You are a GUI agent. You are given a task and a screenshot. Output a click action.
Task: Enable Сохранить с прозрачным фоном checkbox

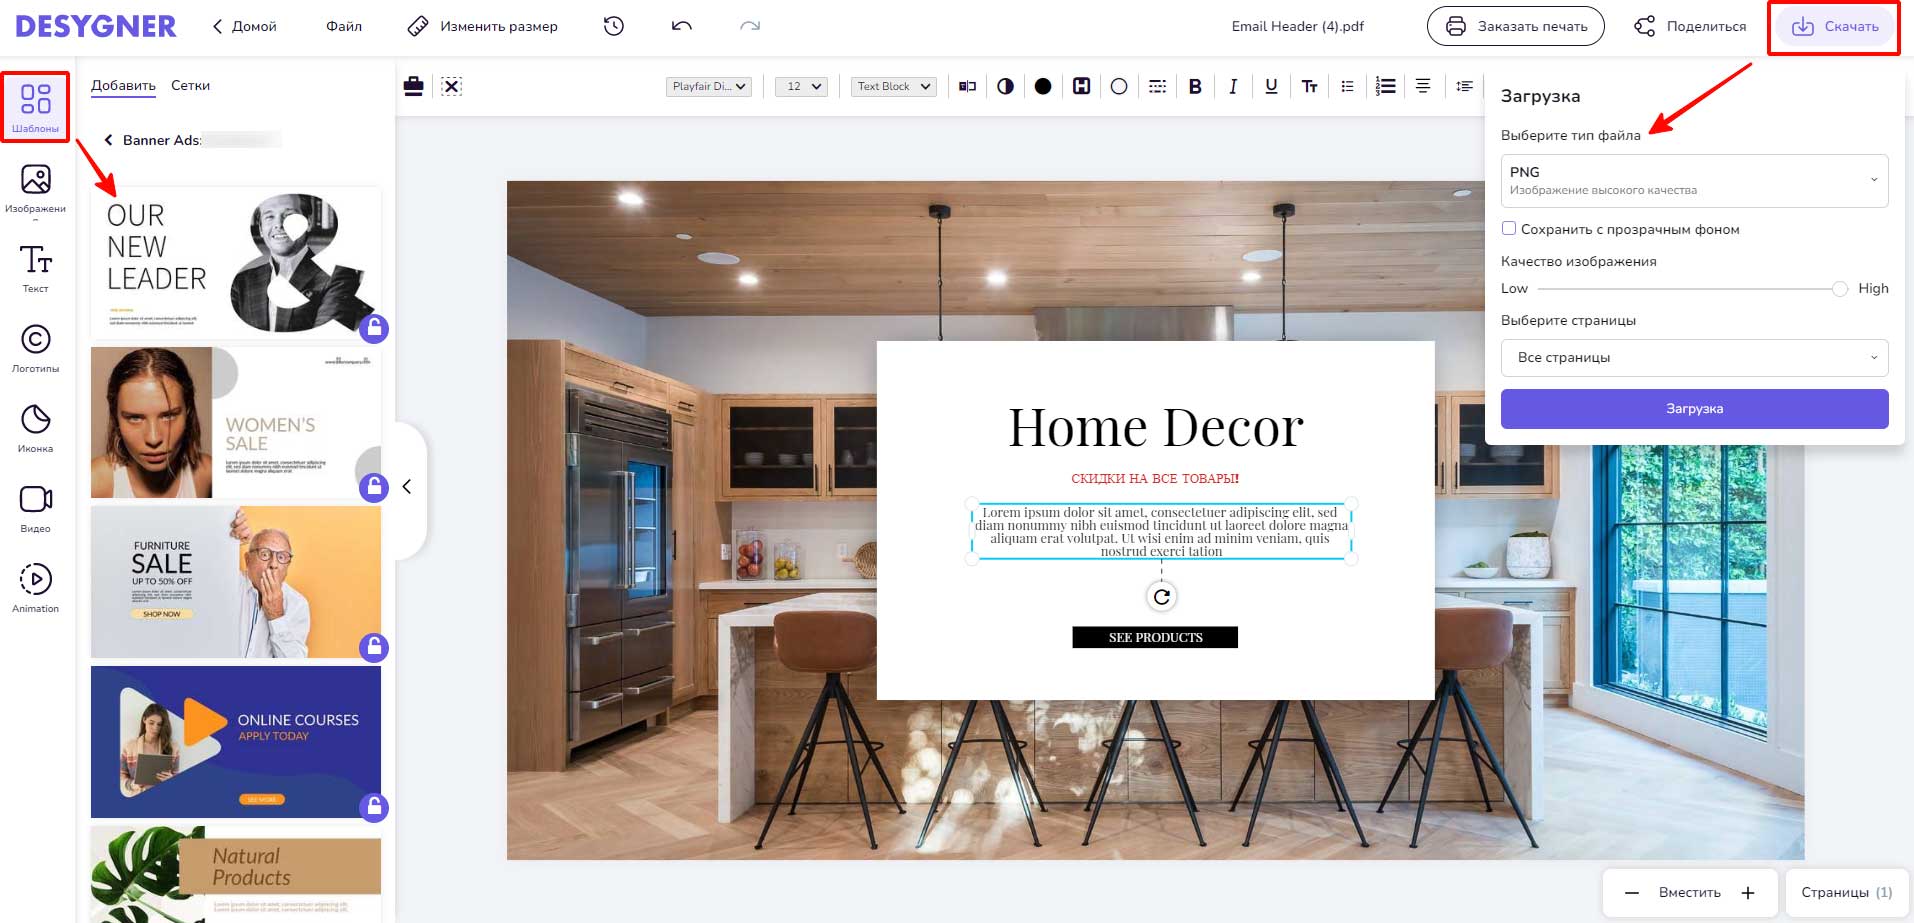click(x=1509, y=229)
